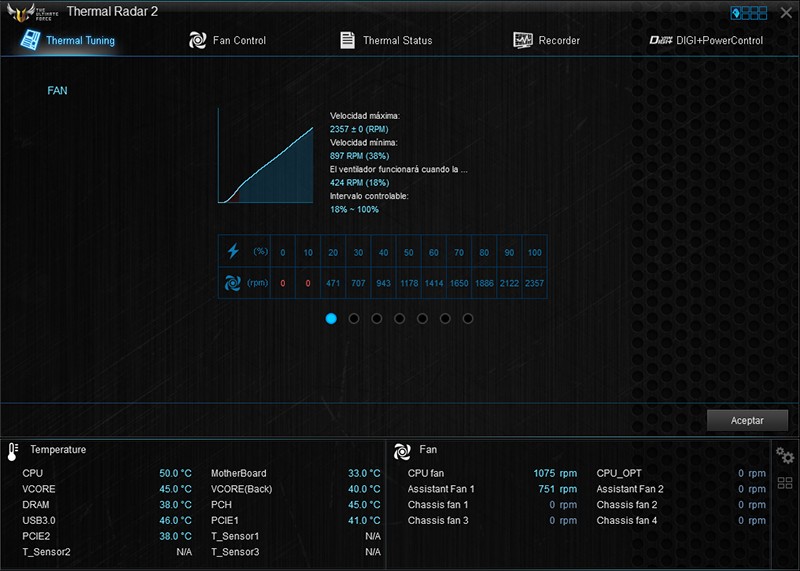Click the 897 RPM (38%) value
This screenshot has width=800, height=571.
point(359,156)
